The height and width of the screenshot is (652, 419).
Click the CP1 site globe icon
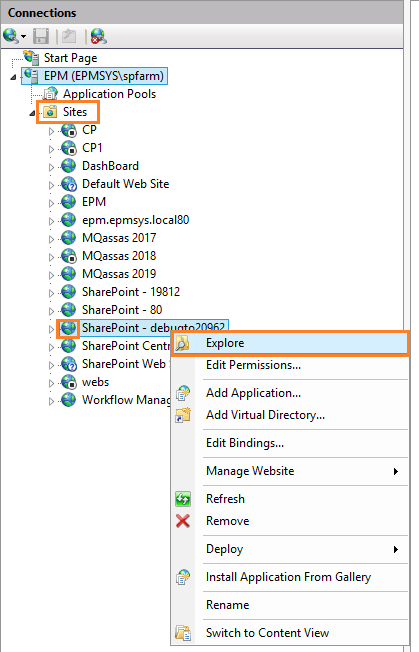[69, 148]
